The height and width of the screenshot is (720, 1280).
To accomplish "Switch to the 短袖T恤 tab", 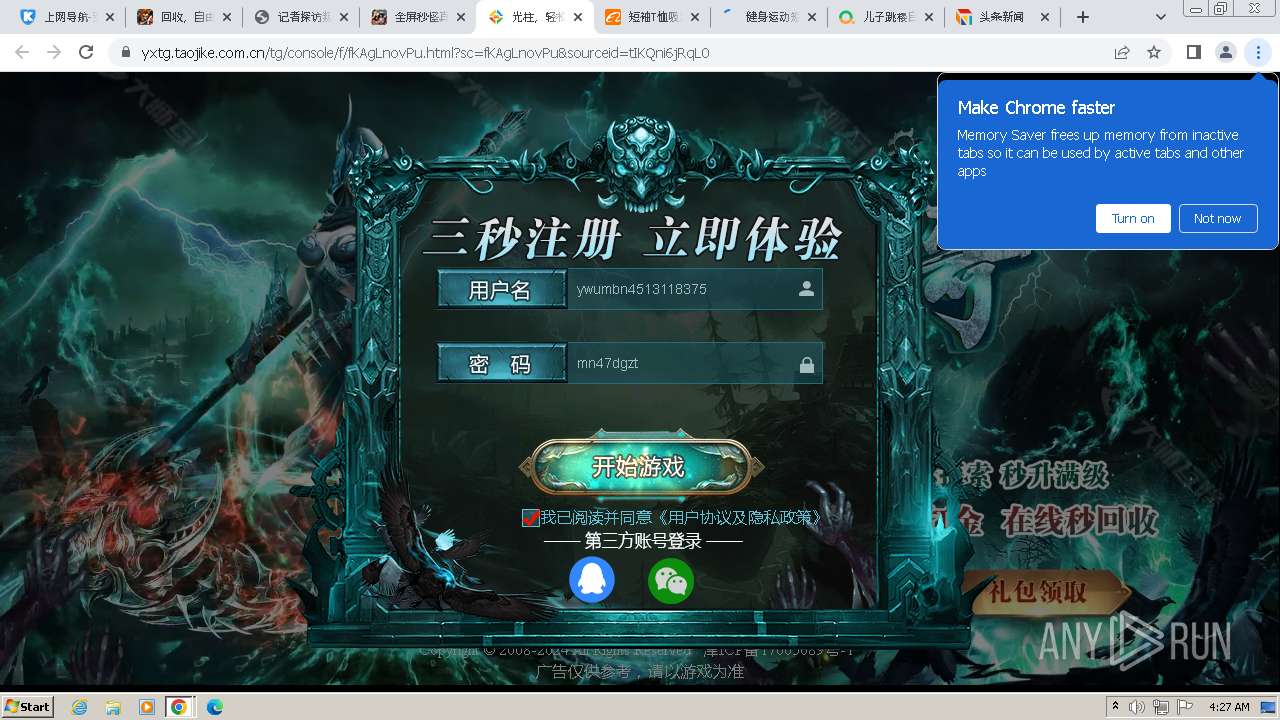I will (x=653, y=17).
